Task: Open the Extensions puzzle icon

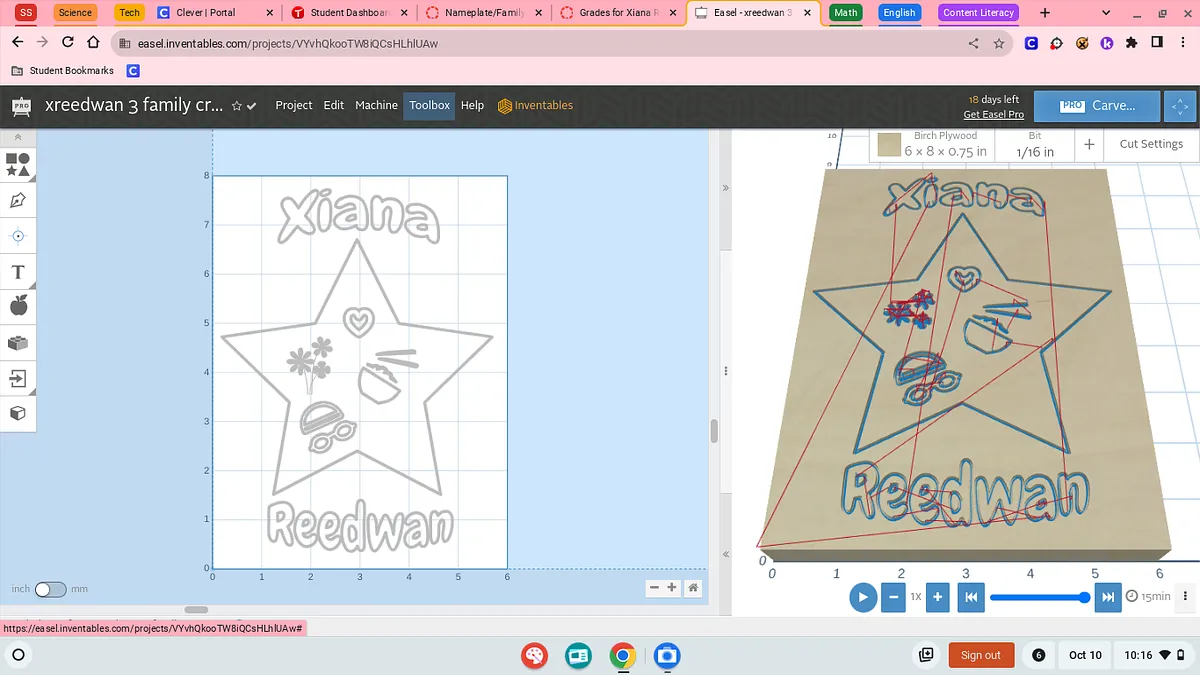Action: [x=1131, y=43]
